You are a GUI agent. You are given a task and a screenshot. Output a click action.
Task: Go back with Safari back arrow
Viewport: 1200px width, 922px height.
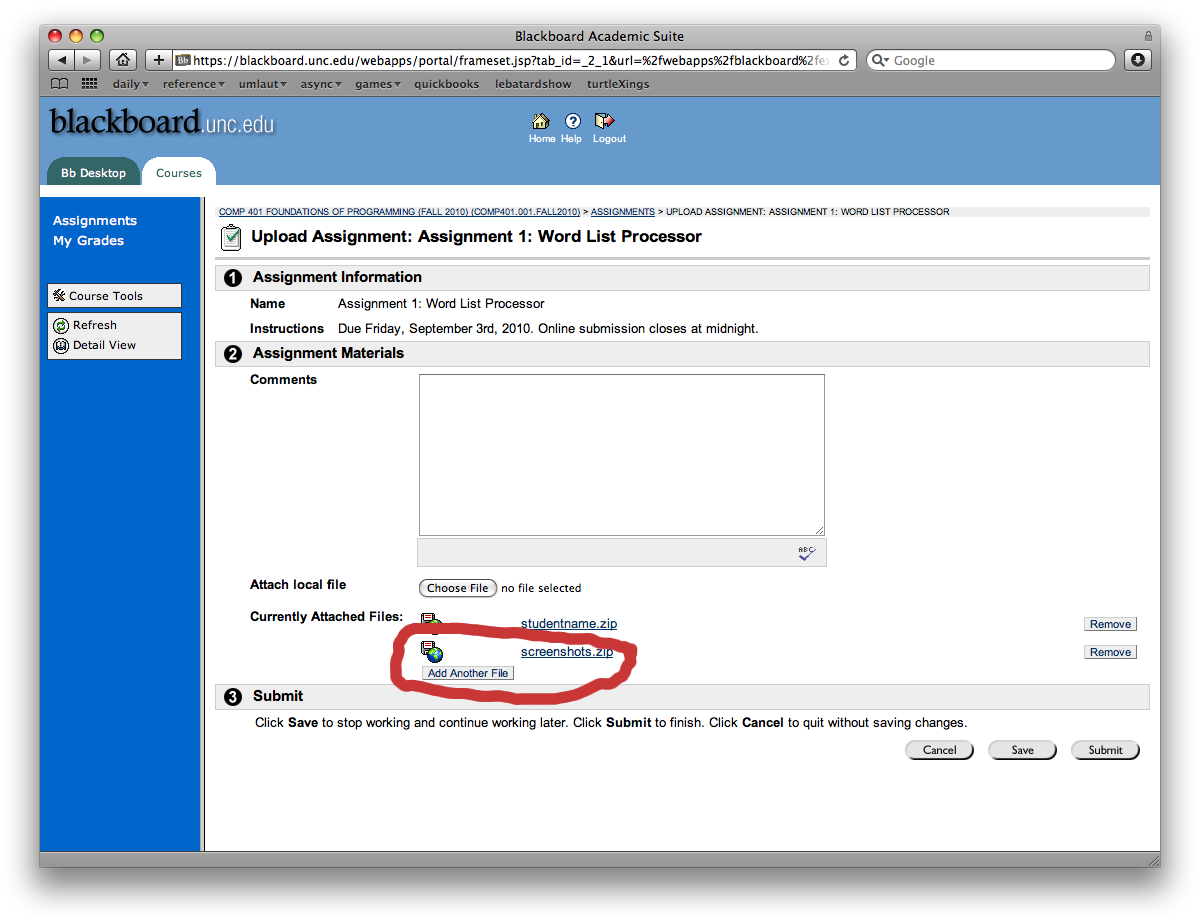point(61,60)
